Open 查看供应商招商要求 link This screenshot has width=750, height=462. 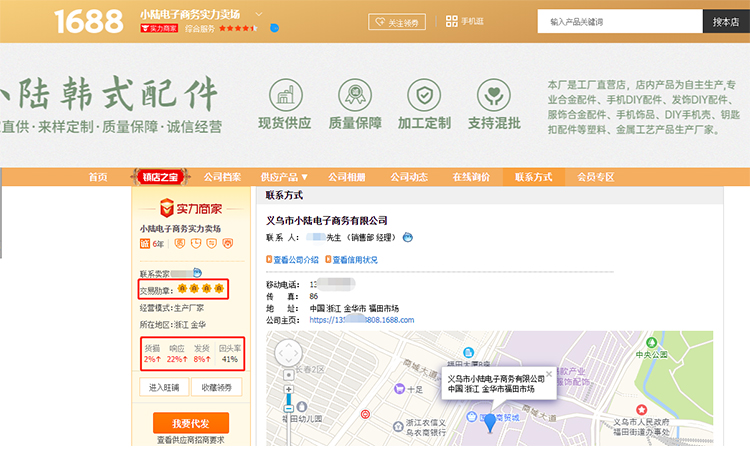tap(191, 440)
